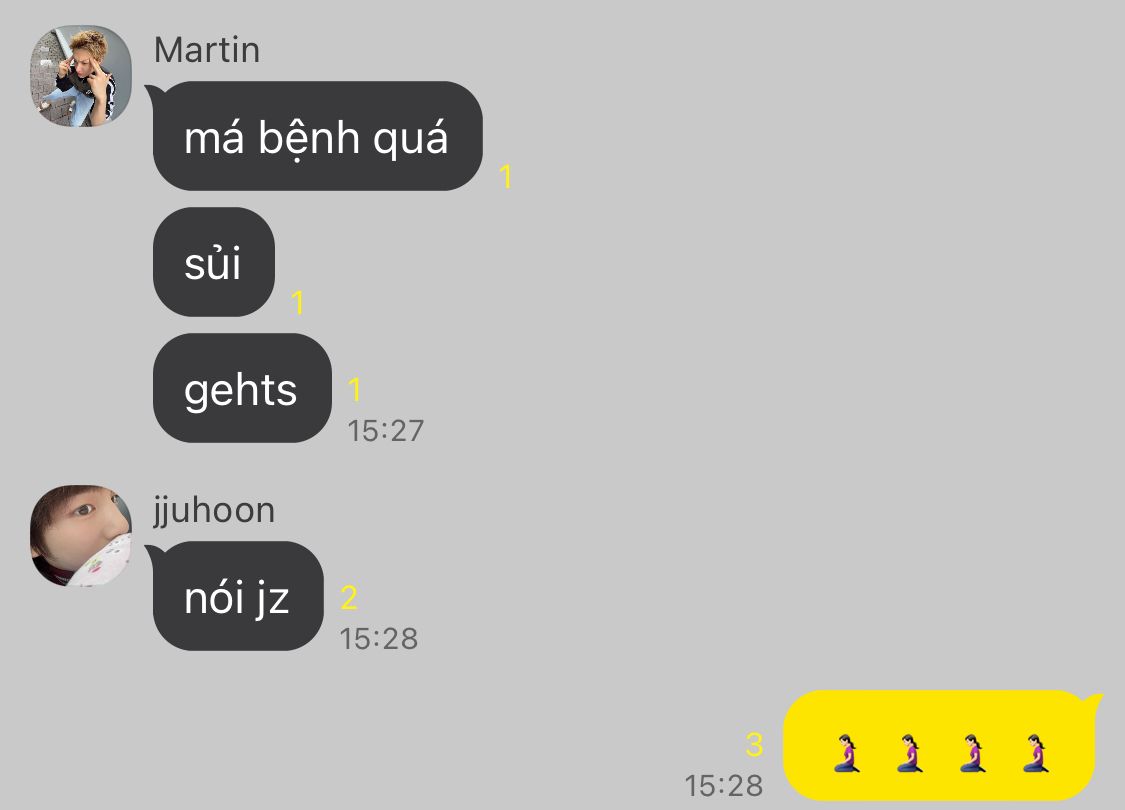Open jjuhoon's profile picture
This screenshot has height=810, width=1125.
coord(80,536)
